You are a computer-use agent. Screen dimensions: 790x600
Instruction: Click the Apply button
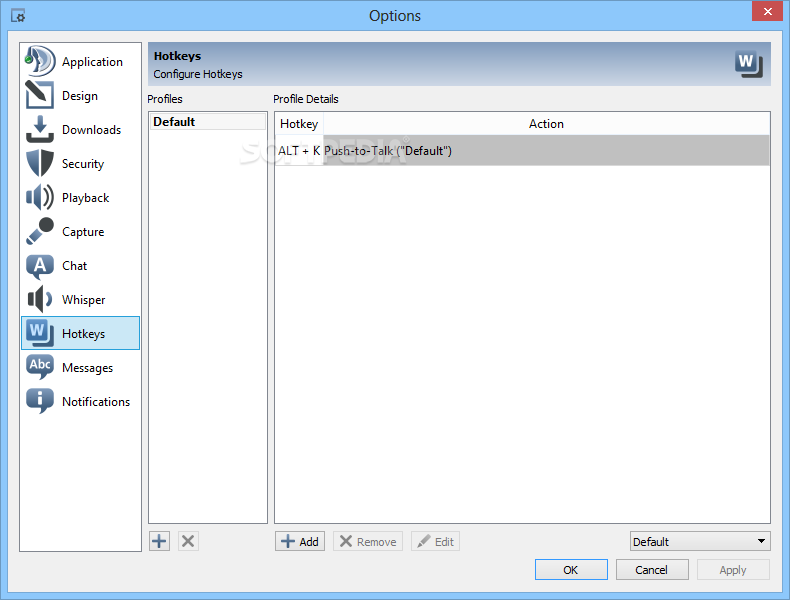[733, 569]
